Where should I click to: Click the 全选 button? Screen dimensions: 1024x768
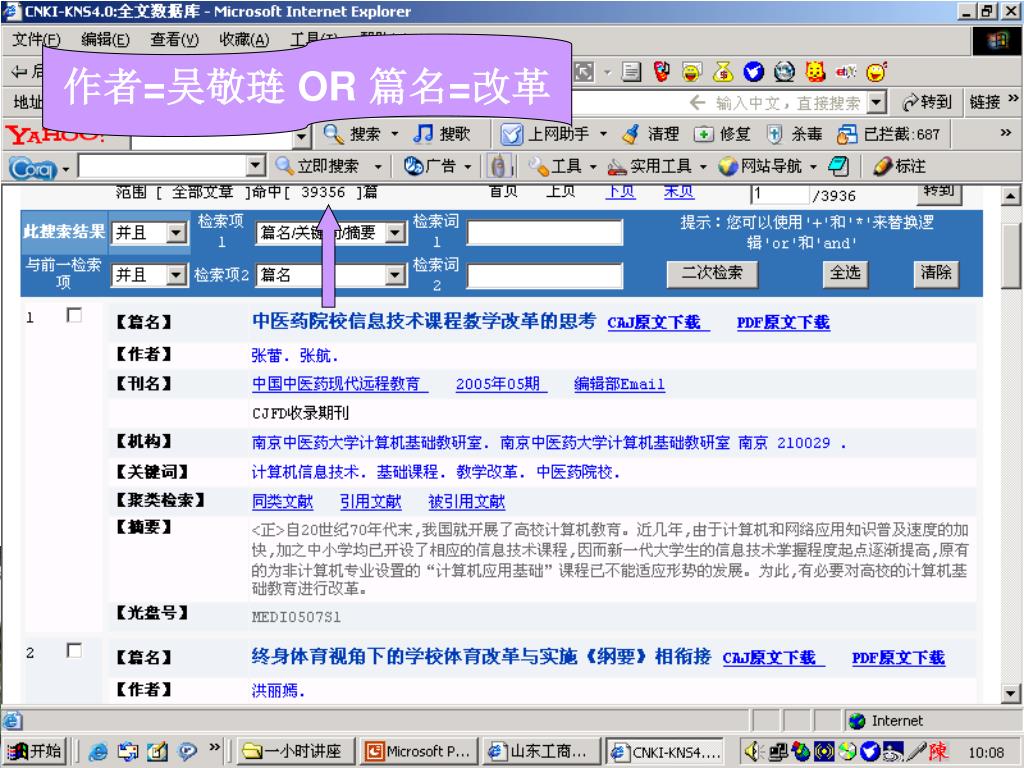tap(845, 273)
